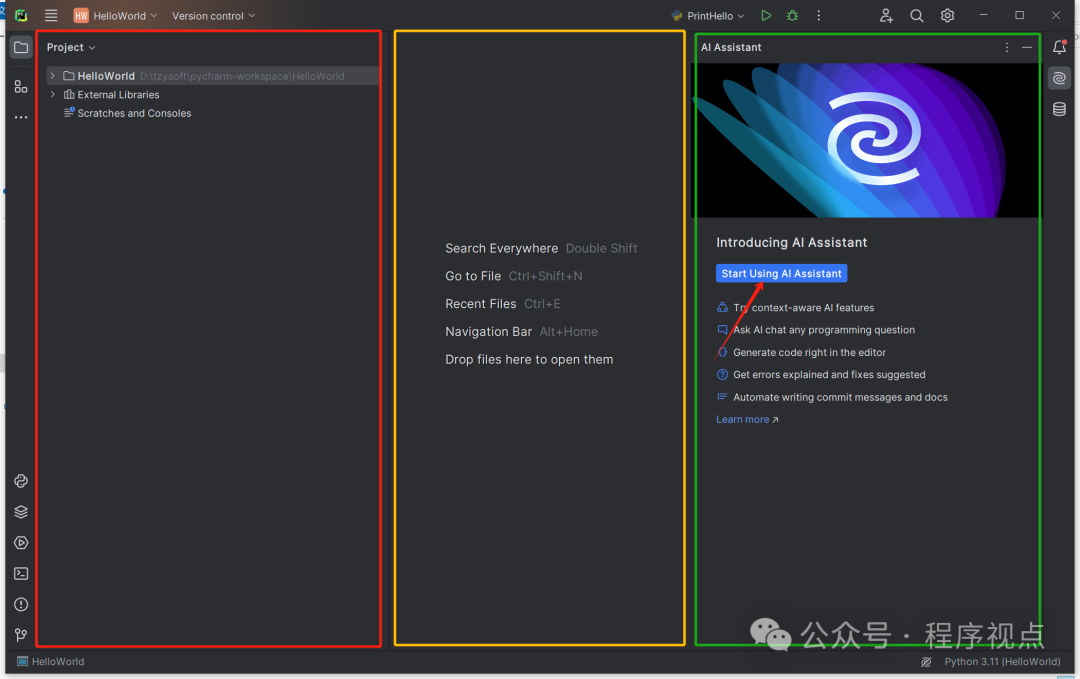The height and width of the screenshot is (679, 1080).
Task: Open Notifications bell icon
Action: click(x=1059, y=47)
